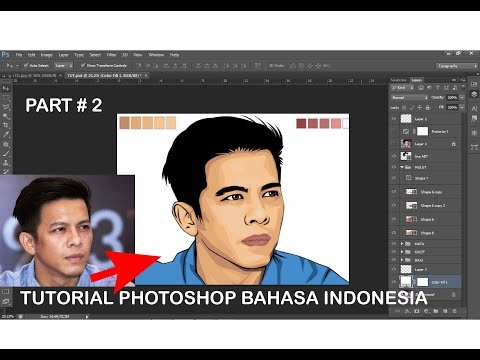Toggle the Show Transform Controls checkbox
480x360 pixels.
click(83, 65)
